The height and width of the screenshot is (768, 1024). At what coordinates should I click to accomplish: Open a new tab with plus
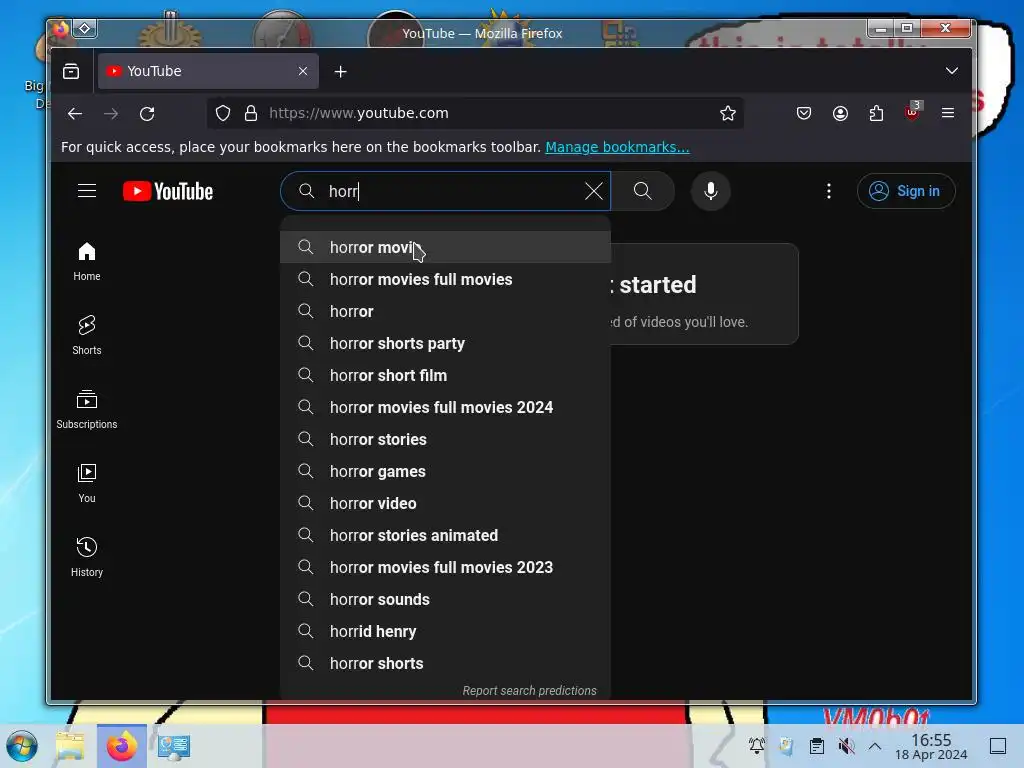coord(340,71)
